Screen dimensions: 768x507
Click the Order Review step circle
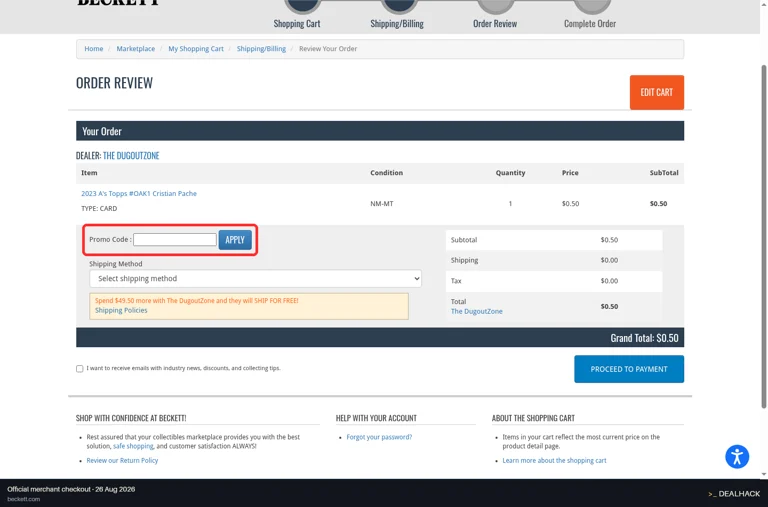click(x=496, y=6)
